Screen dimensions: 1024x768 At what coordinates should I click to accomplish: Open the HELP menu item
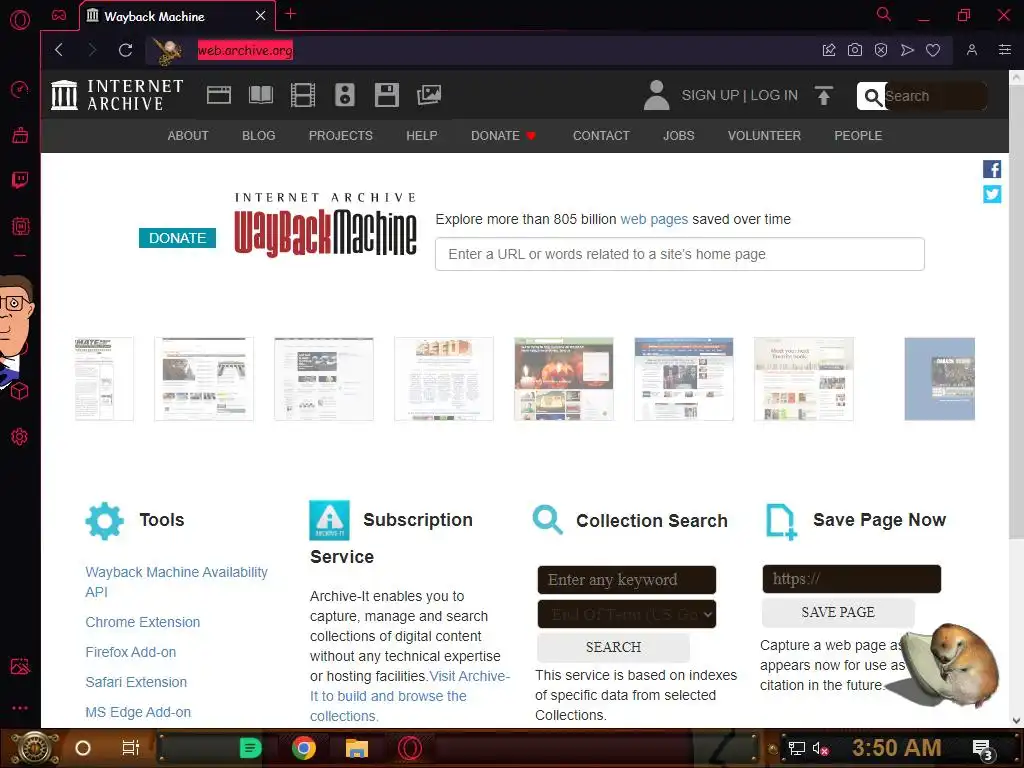[x=422, y=136]
